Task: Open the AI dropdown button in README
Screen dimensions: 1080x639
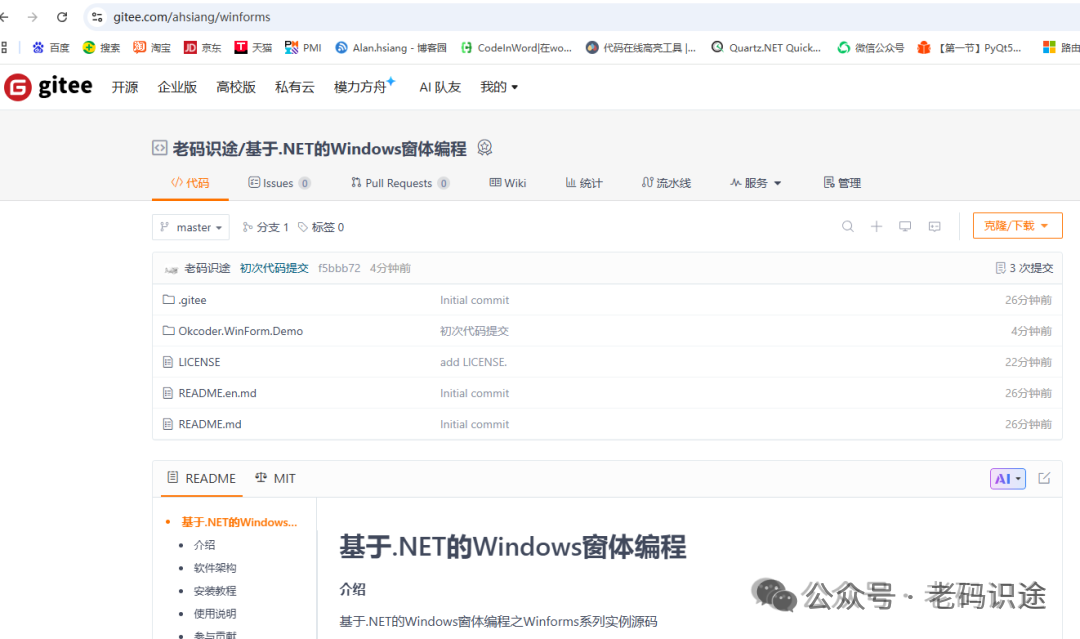Action: [1008, 479]
